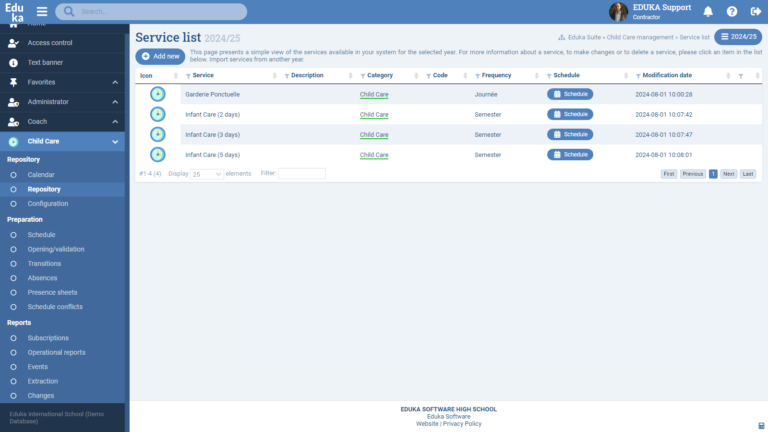Open the Display elements count dropdown
The height and width of the screenshot is (432, 768).
click(208, 174)
